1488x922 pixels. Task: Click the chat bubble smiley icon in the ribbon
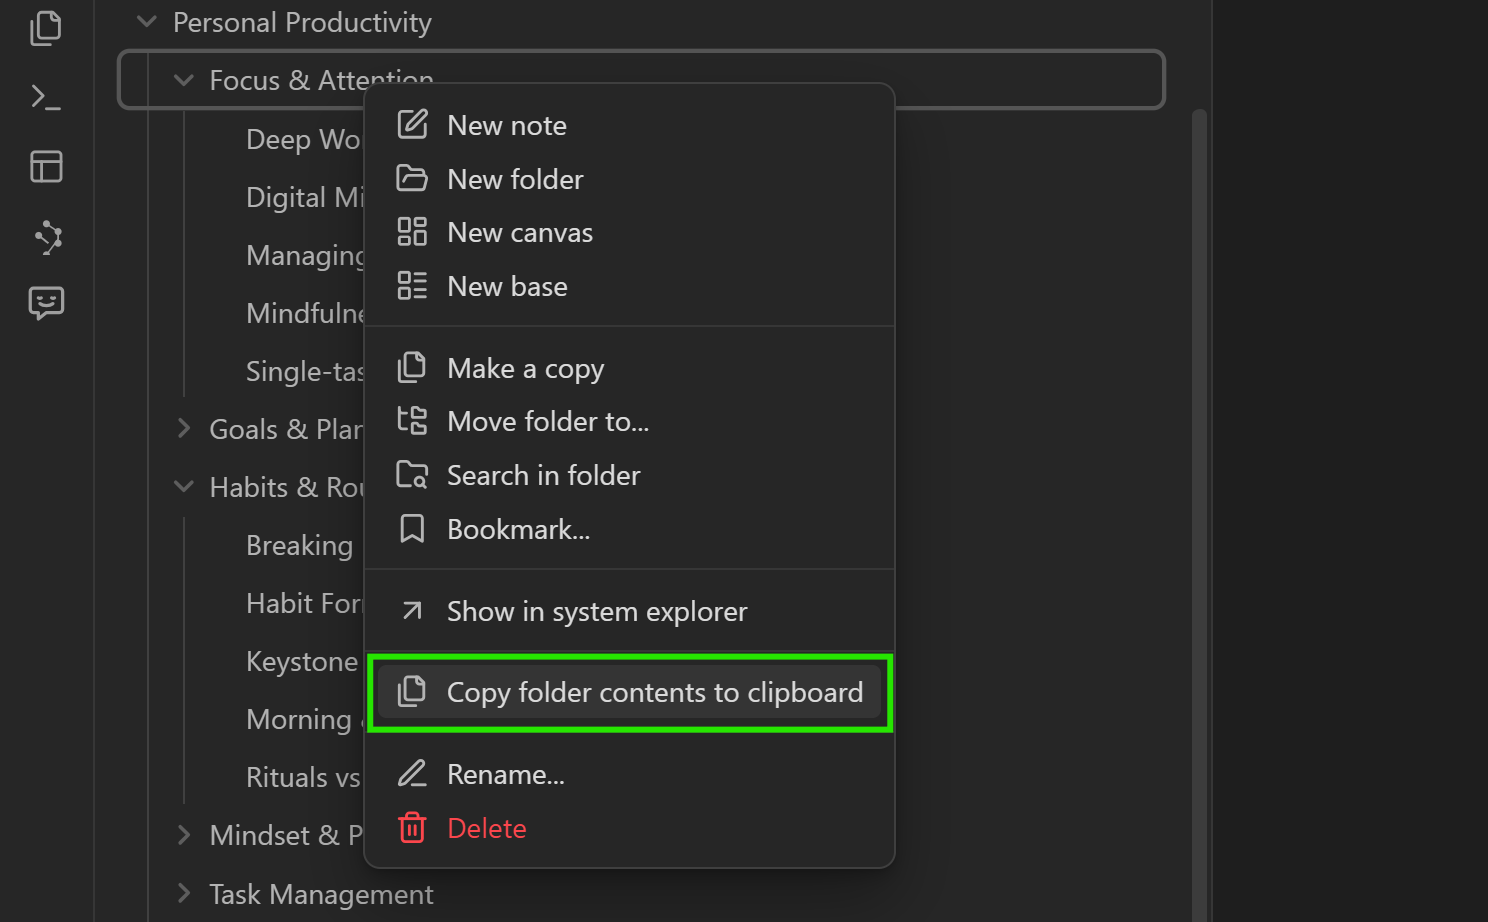[x=46, y=304]
